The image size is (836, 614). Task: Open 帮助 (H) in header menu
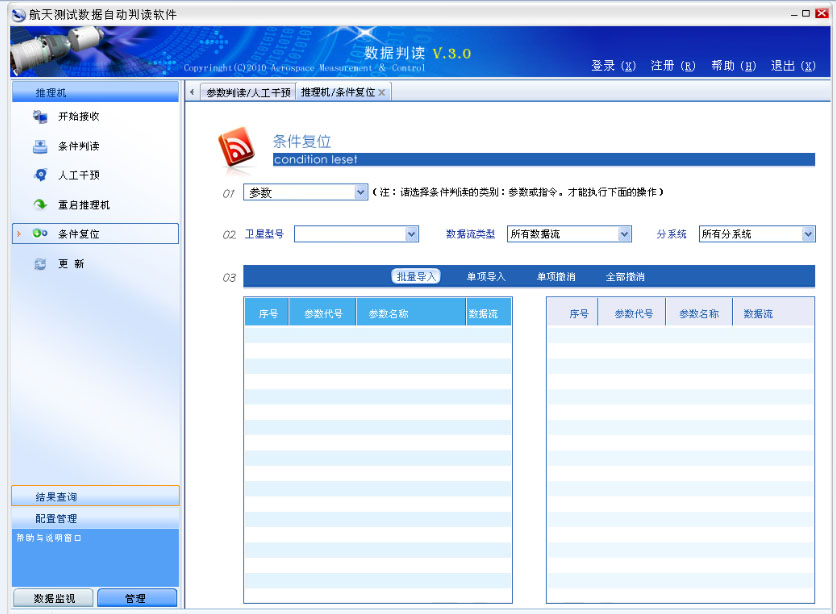pyautogui.click(x=734, y=66)
